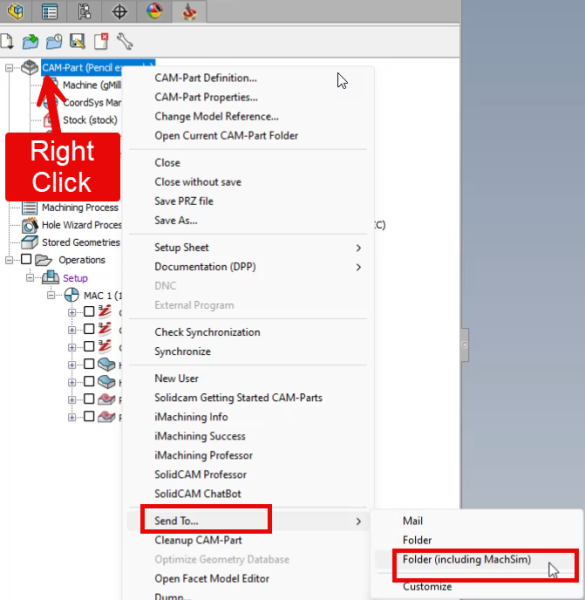This screenshot has width=585, height=600.
Task: Select the CAM-Part cube icon in tree
Action: 29,68
